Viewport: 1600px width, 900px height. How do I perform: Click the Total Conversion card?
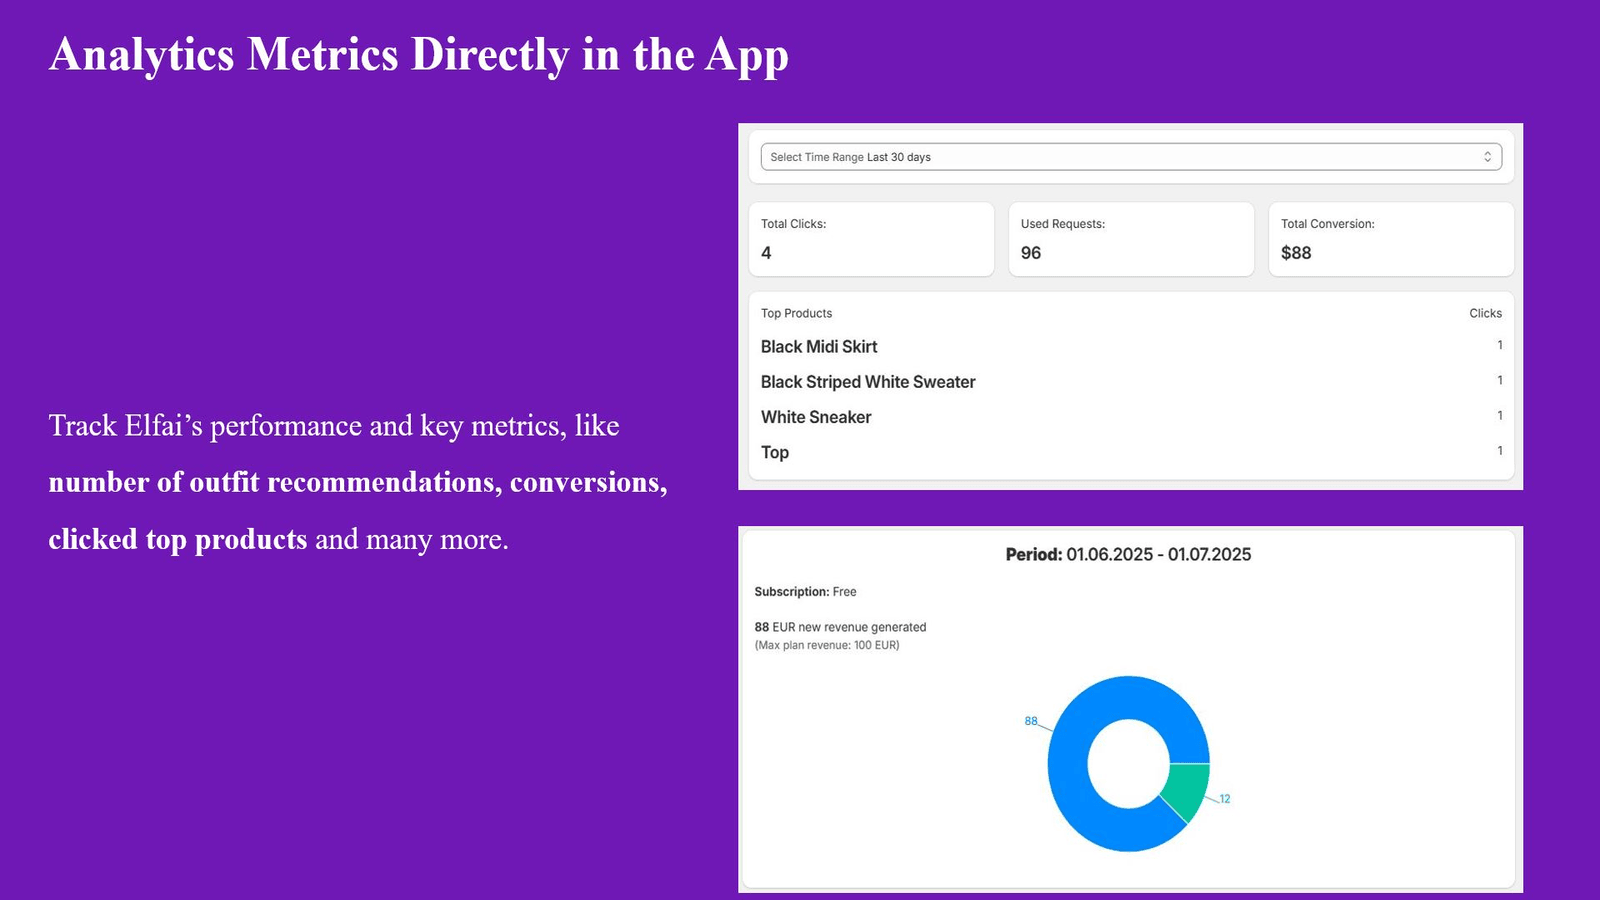click(1391, 239)
